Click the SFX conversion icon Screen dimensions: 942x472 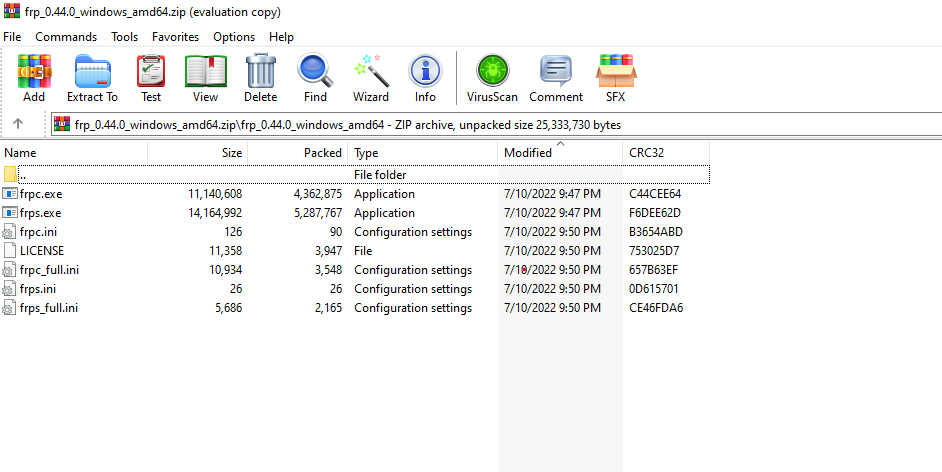pyautogui.click(x=616, y=71)
